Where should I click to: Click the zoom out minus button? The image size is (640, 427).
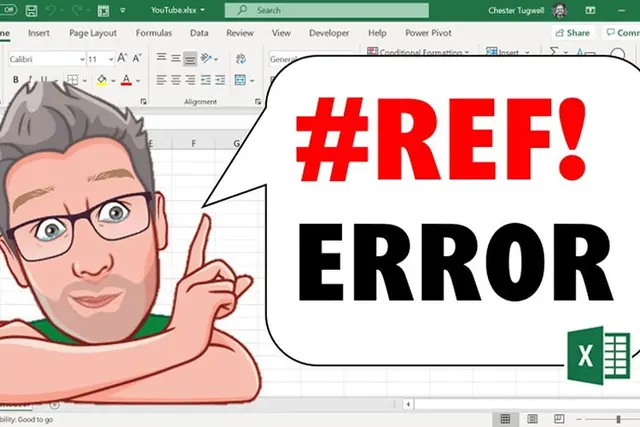579,419
